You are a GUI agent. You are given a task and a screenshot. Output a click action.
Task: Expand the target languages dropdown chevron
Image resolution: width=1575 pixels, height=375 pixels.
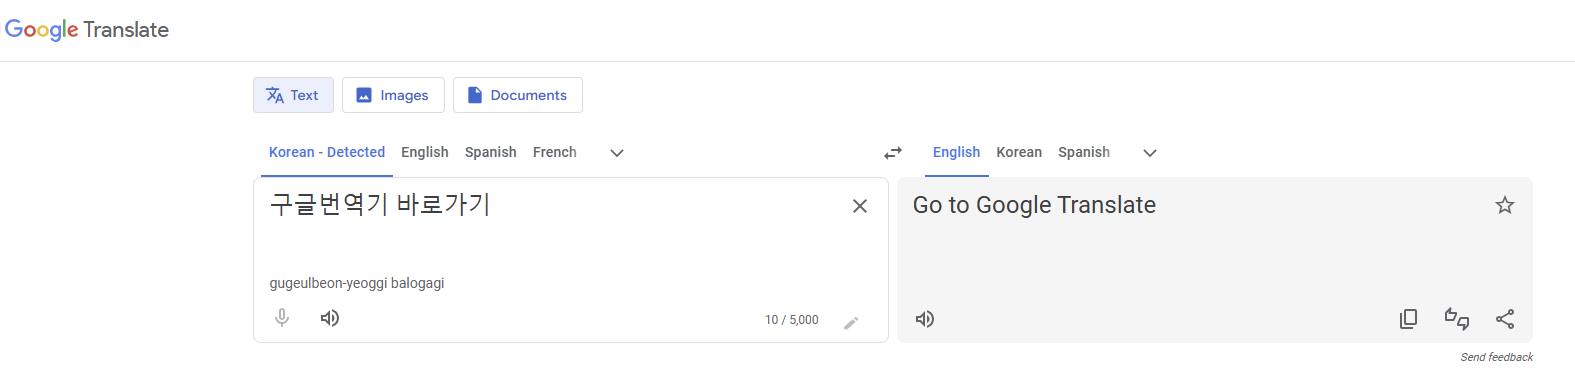[x=1150, y=153]
